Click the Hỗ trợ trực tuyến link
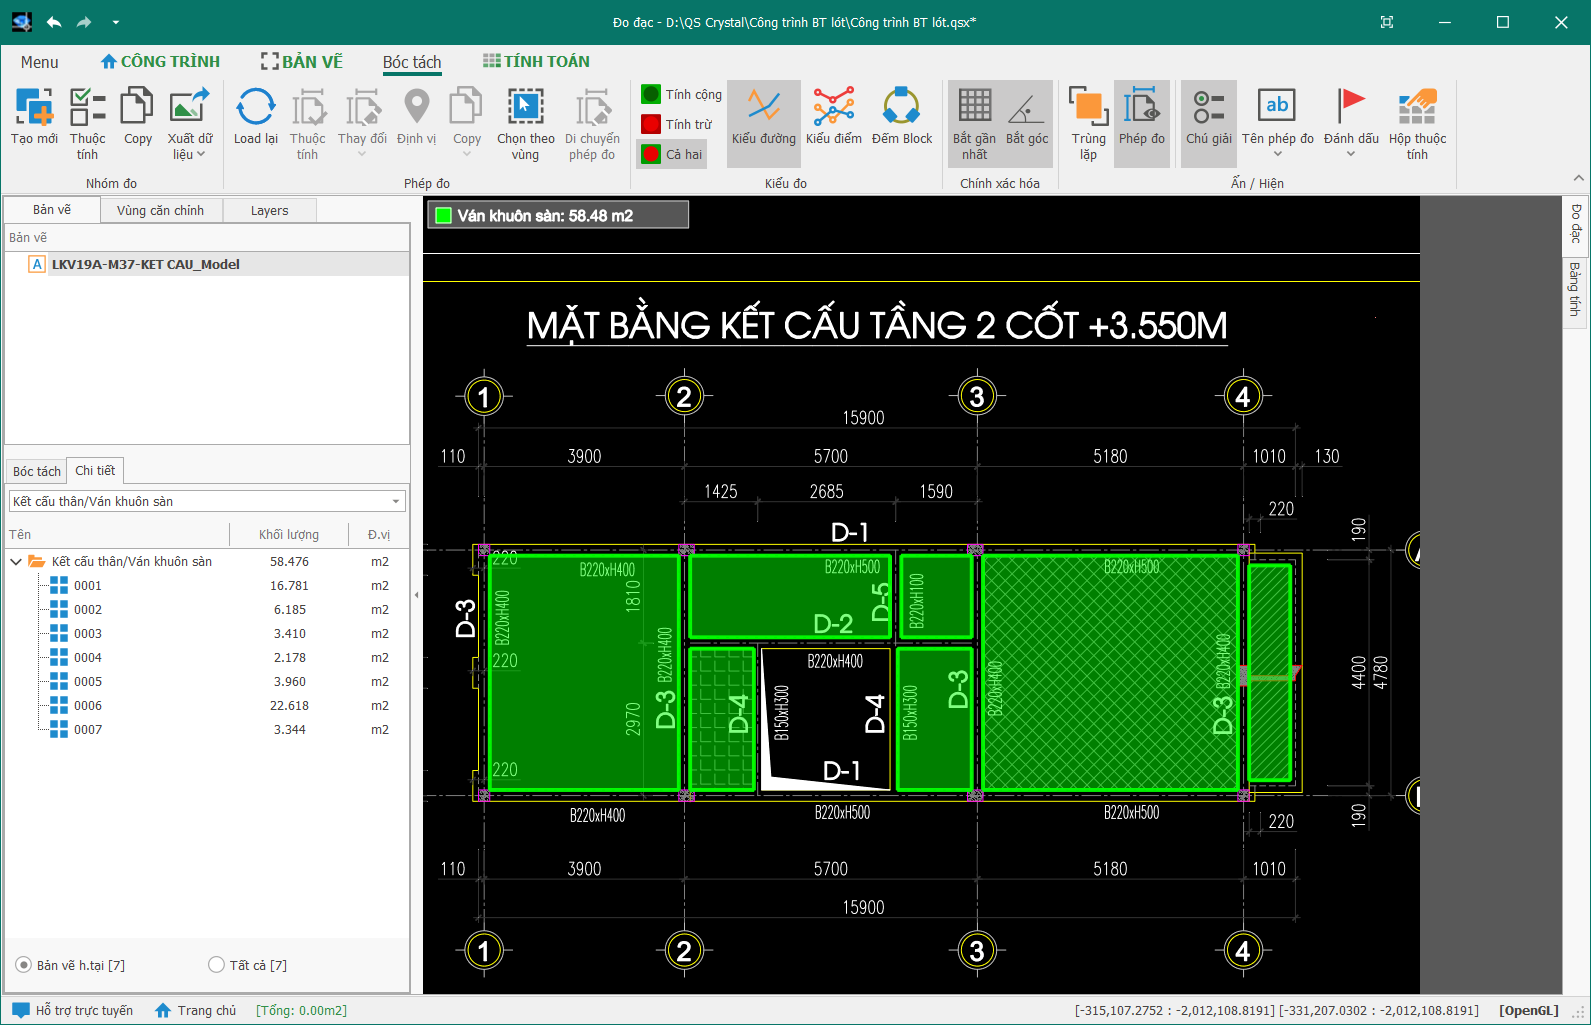 tap(84, 1011)
